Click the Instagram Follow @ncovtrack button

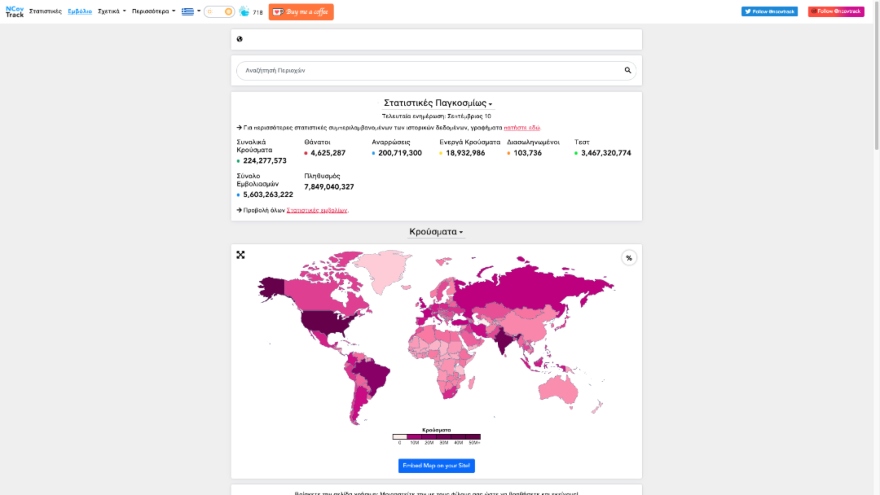click(836, 11)
